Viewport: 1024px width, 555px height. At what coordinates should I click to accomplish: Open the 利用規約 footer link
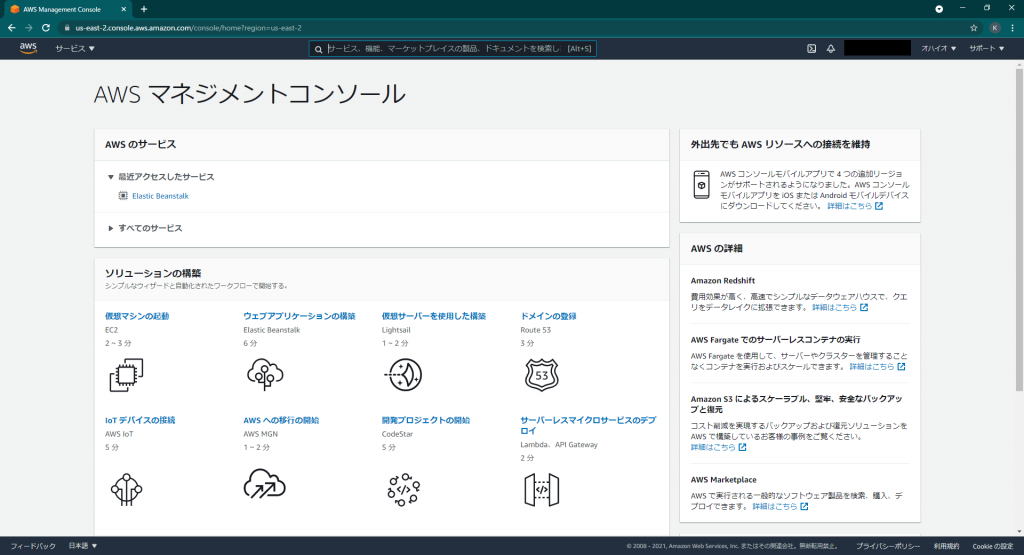pos(946,547)
